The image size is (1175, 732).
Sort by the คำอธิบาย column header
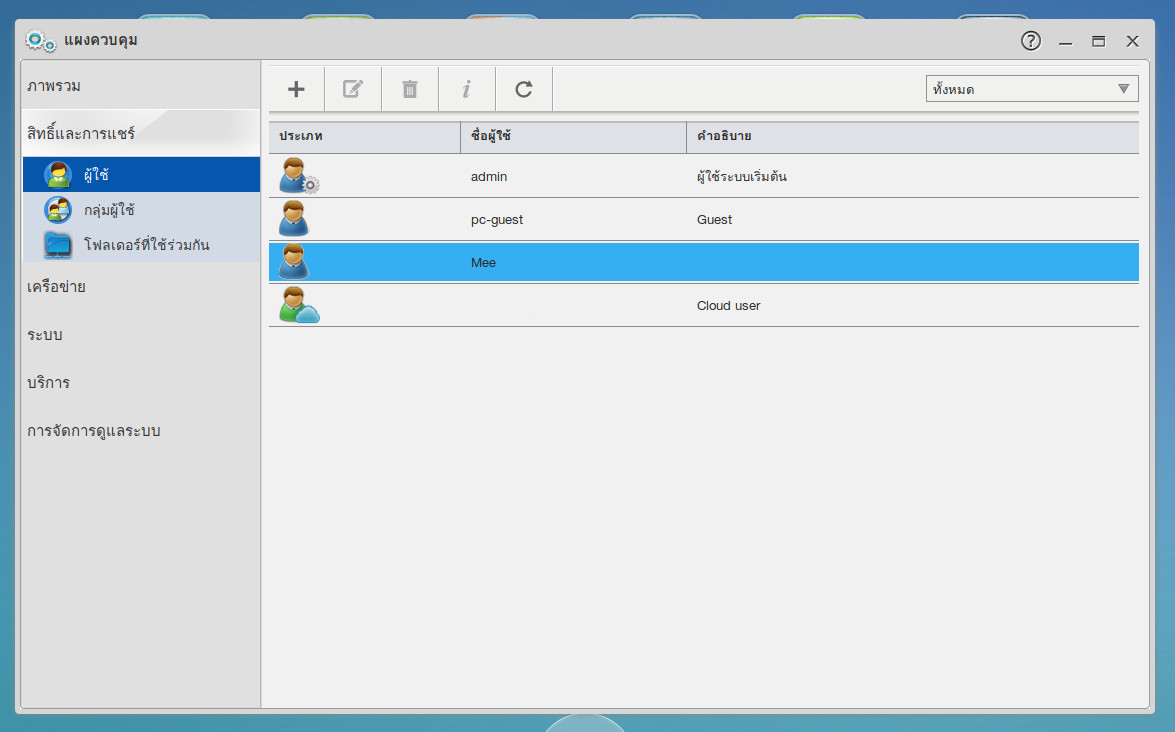coord(913,136)
